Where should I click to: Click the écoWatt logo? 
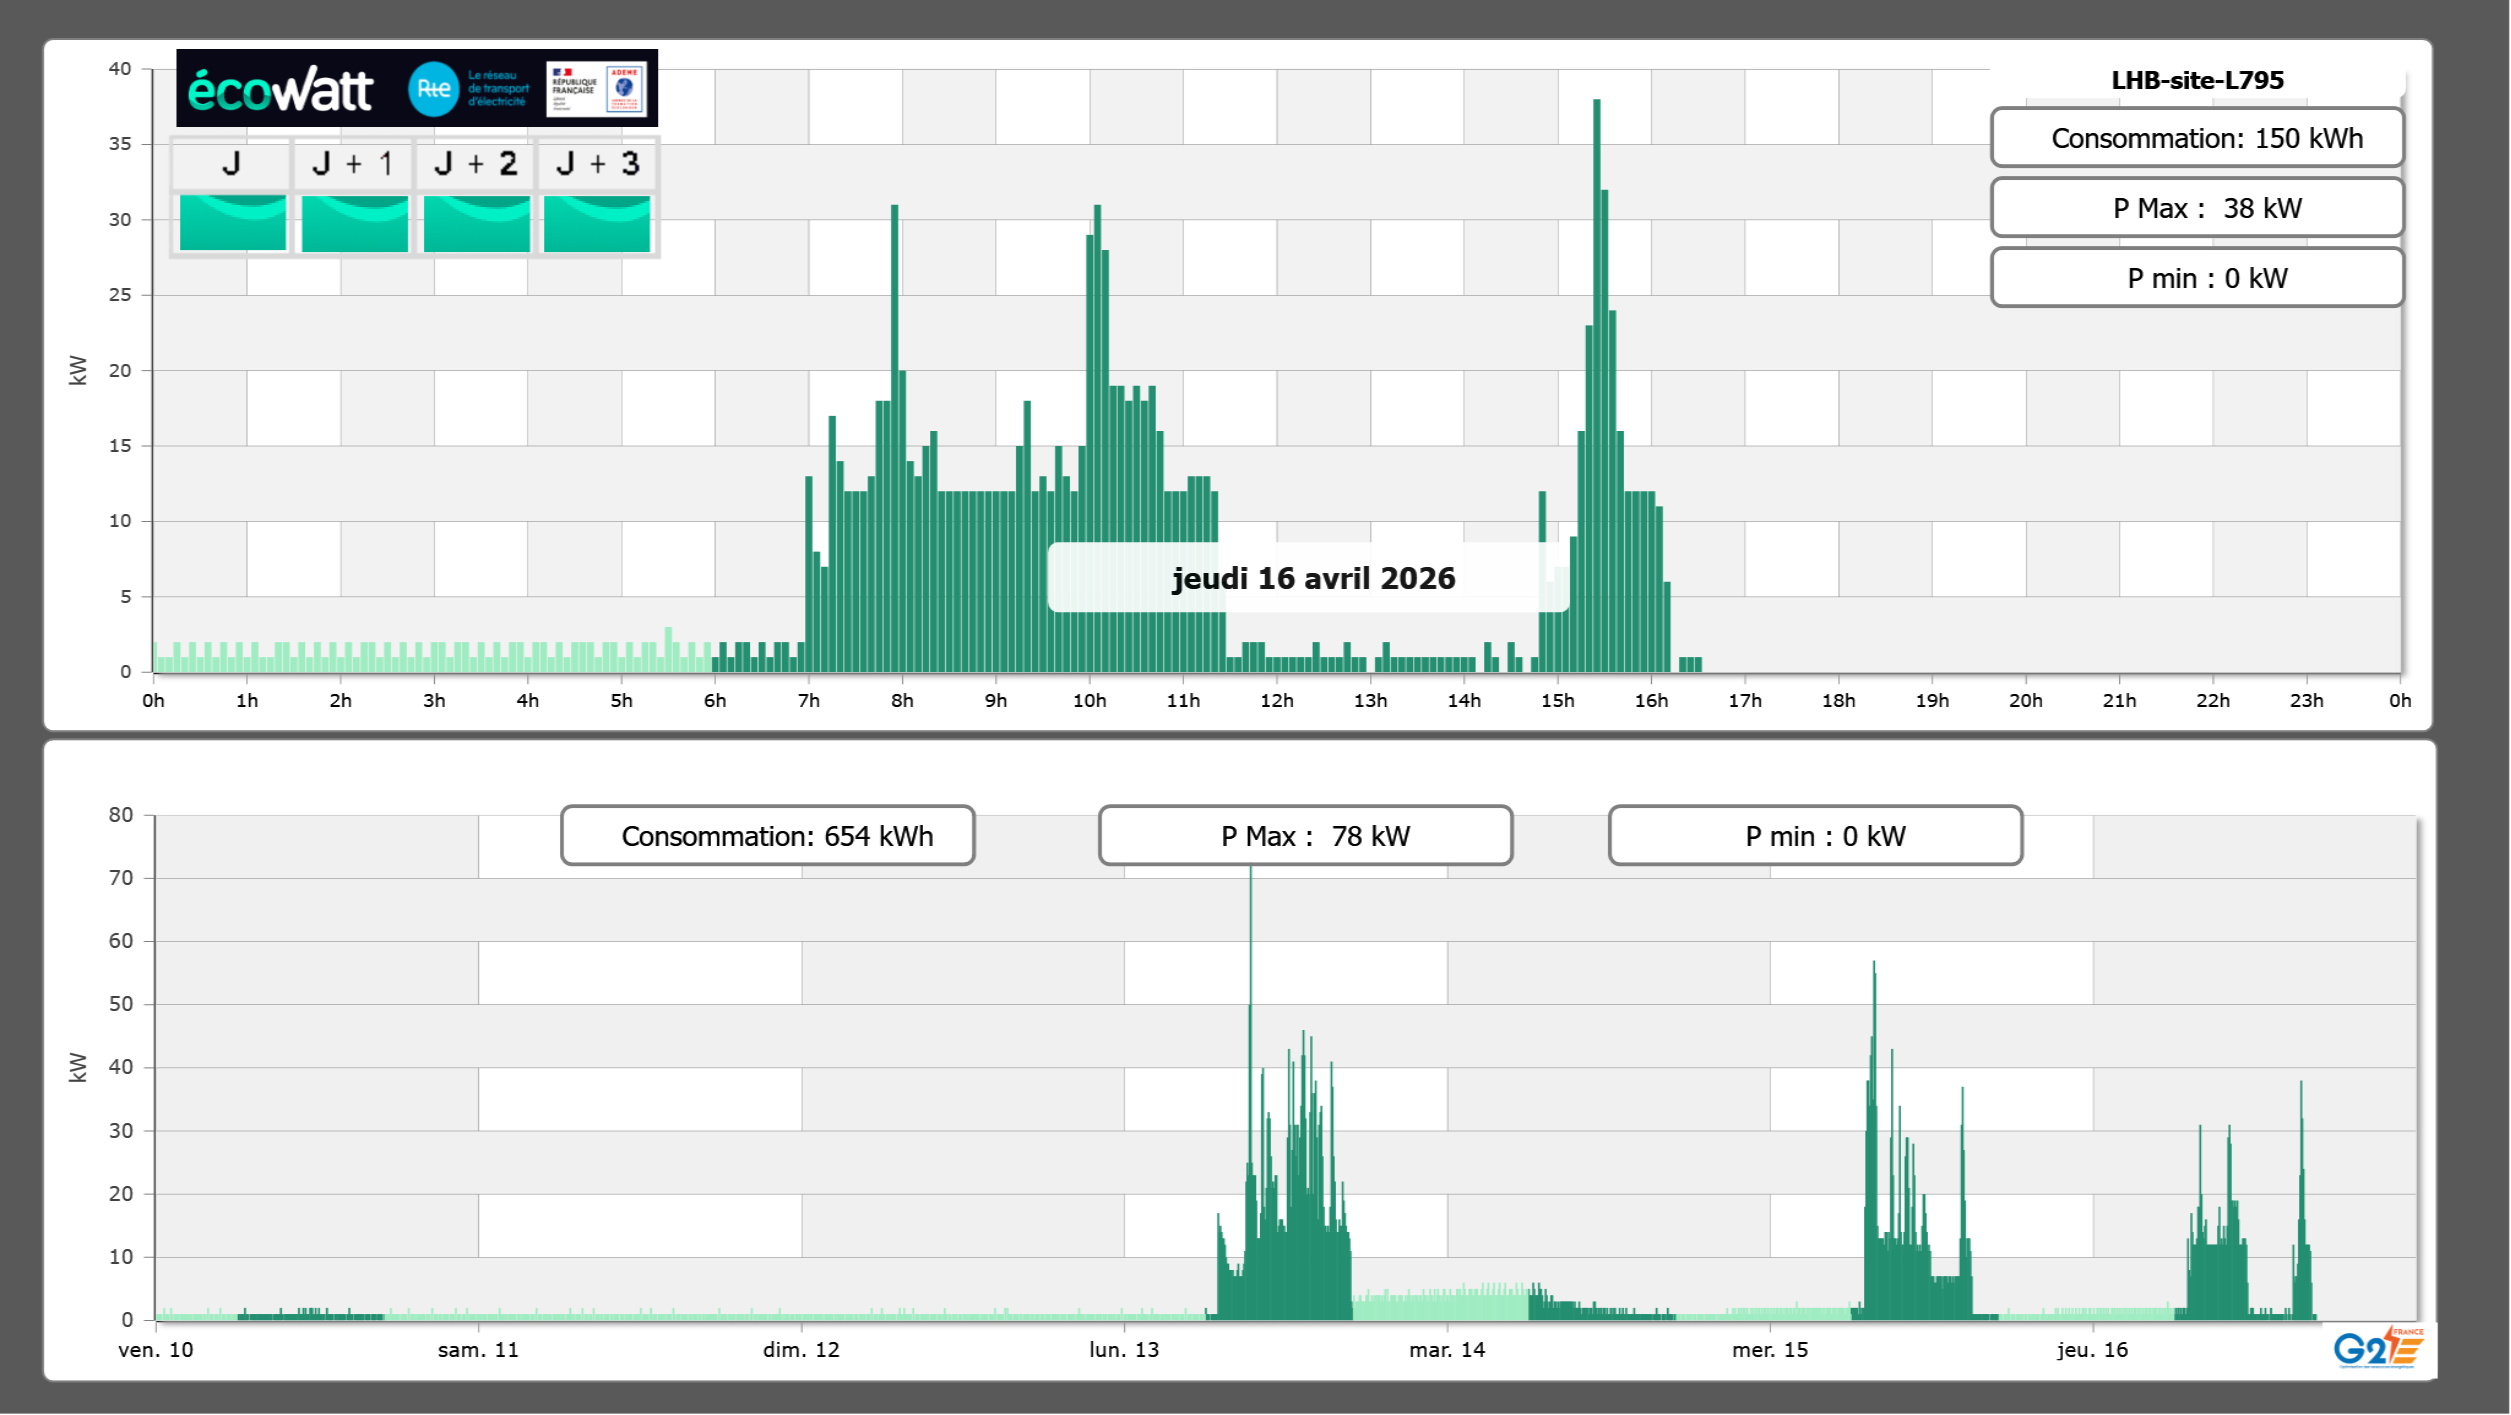pos(280,90)
